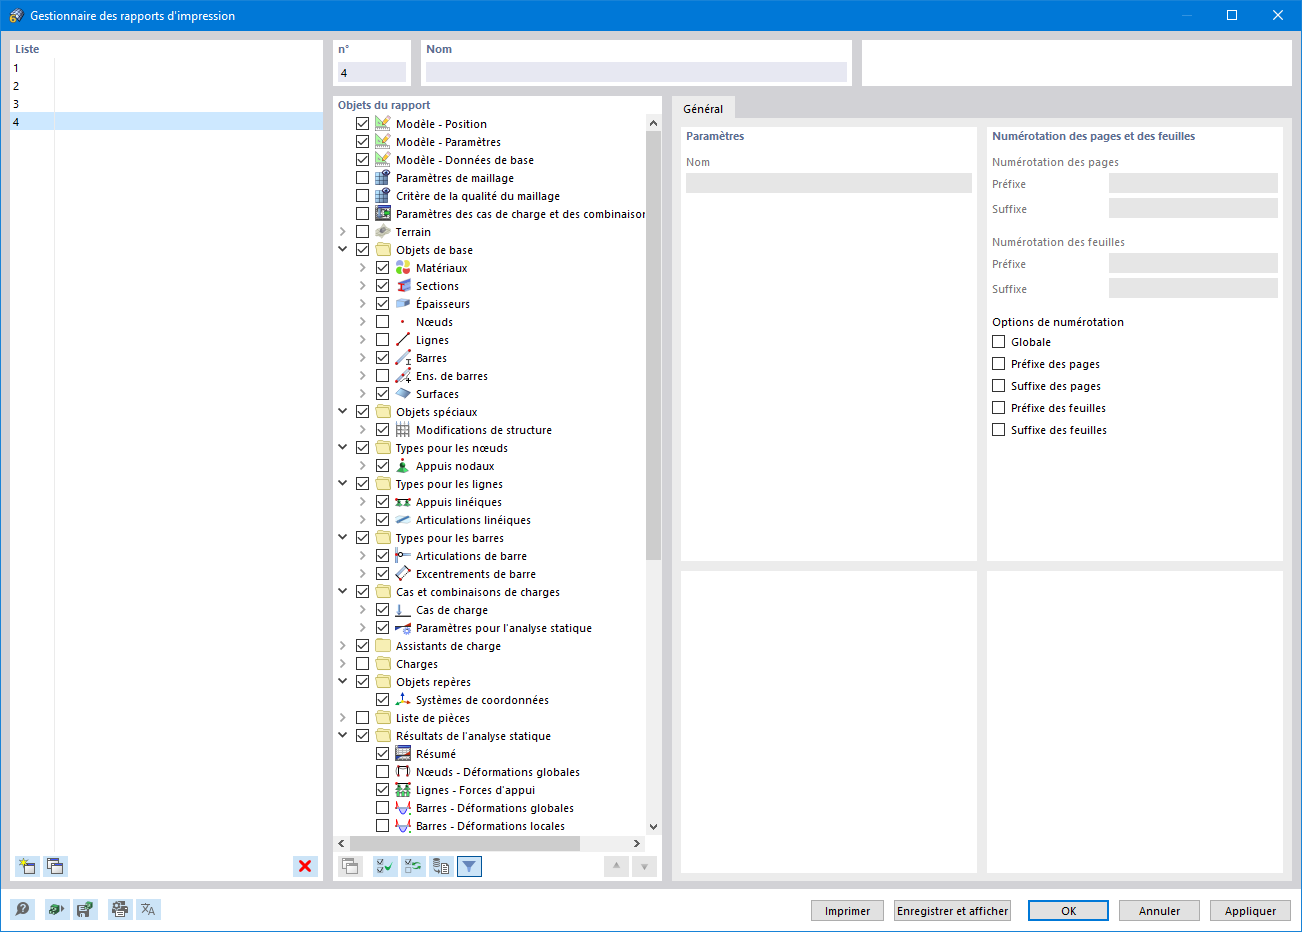1302x932 pixels.
Task: Expand the Charges folder
Action: point(343,664)
